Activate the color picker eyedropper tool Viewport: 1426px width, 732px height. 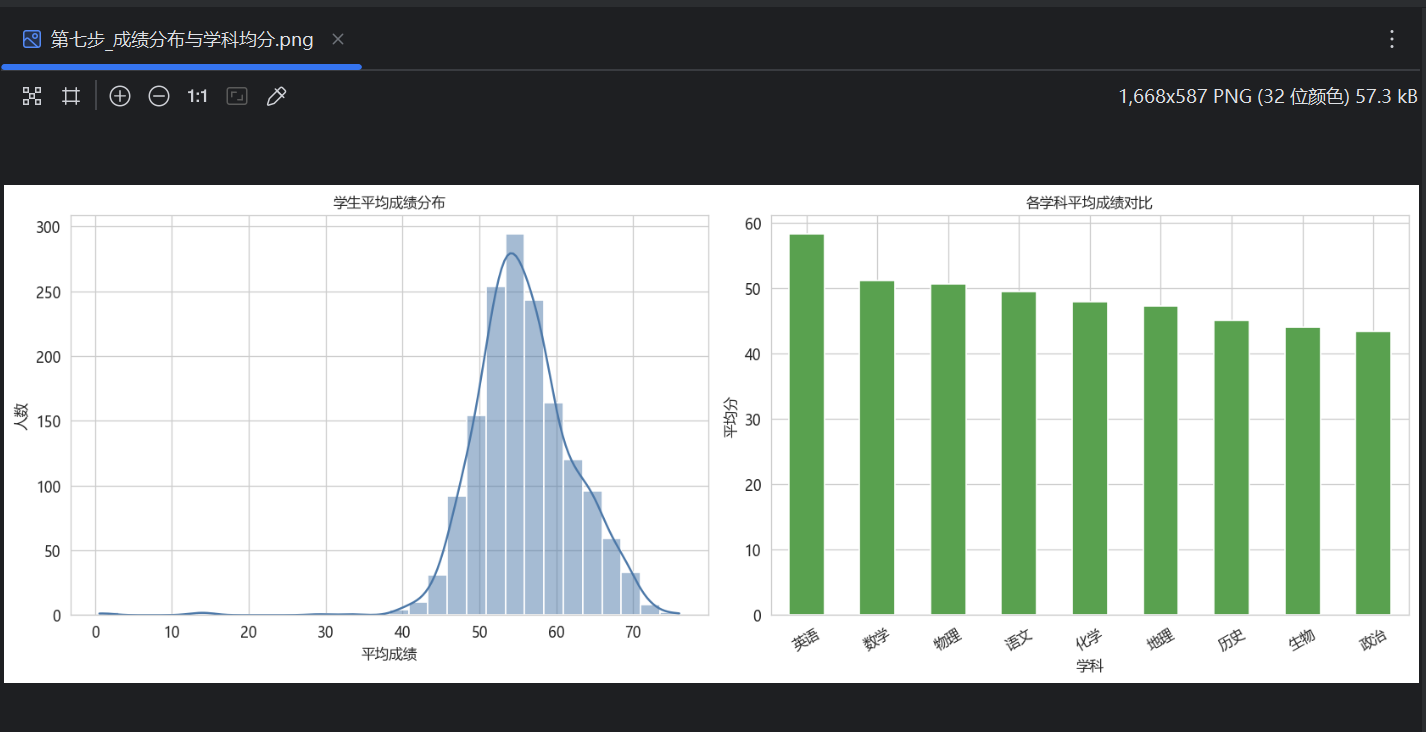pos(276,96)
